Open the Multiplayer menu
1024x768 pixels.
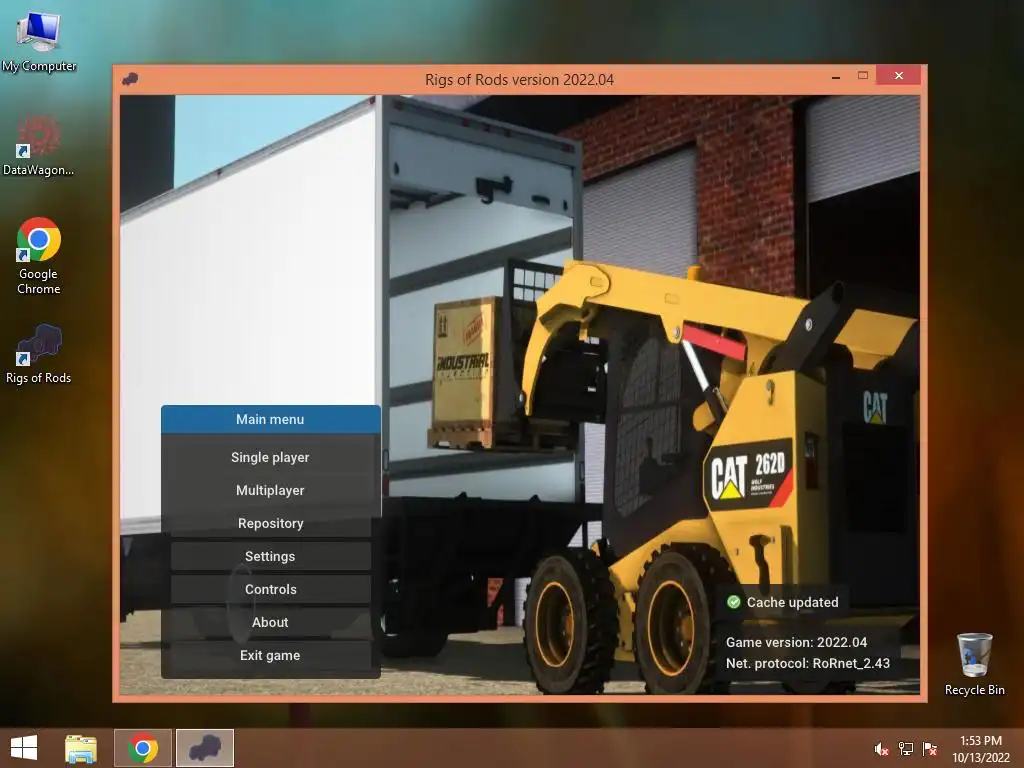[x=270, y=490]
